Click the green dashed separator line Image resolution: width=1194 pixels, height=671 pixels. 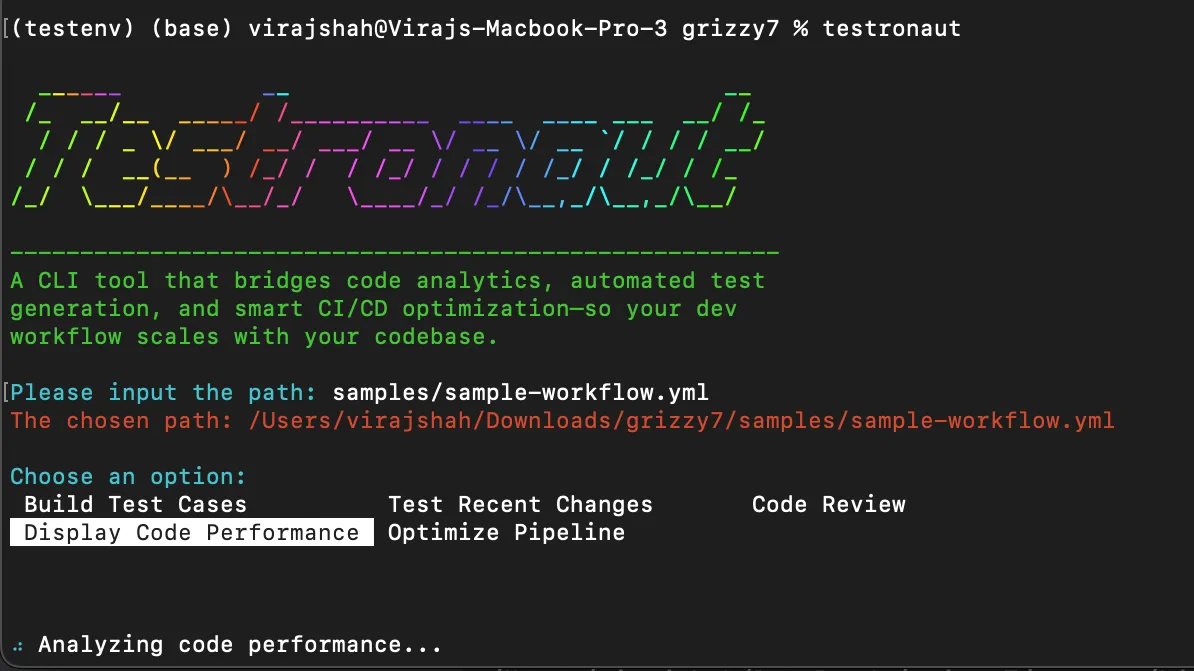(x=394, y=251)
